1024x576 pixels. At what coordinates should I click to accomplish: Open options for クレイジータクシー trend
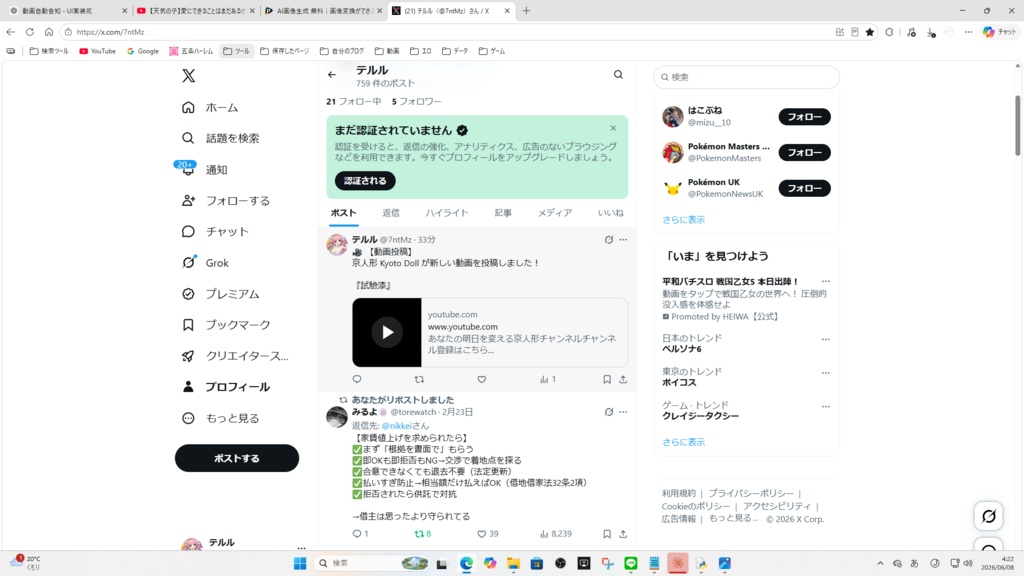click(825, 406)
